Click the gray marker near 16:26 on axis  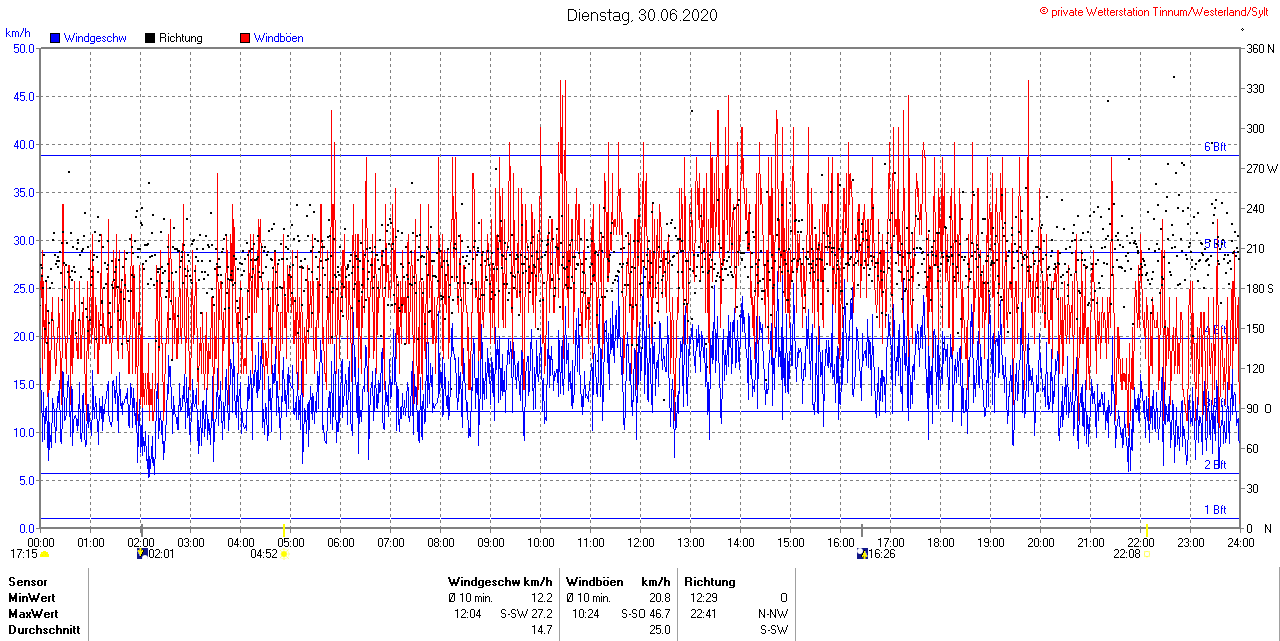point(862,529)
